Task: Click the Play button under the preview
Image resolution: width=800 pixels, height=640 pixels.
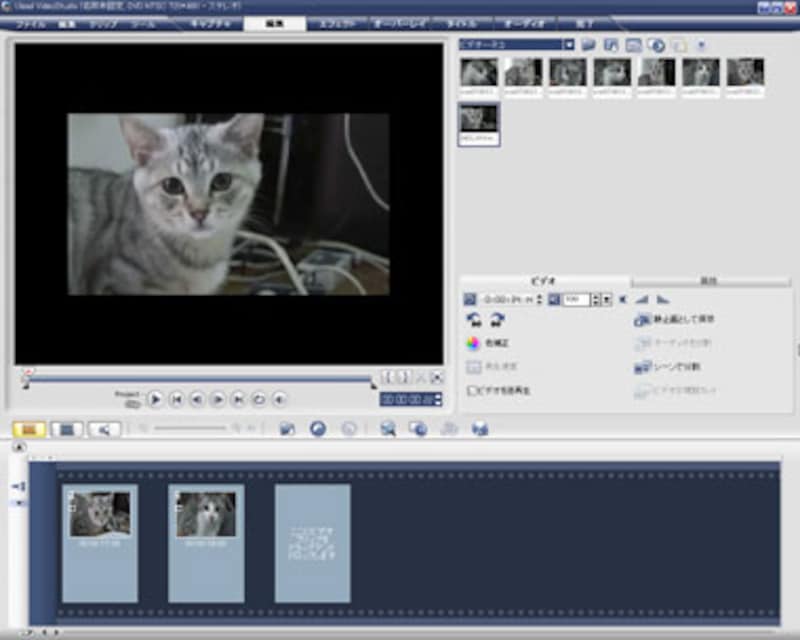Action: pos(155,399)
